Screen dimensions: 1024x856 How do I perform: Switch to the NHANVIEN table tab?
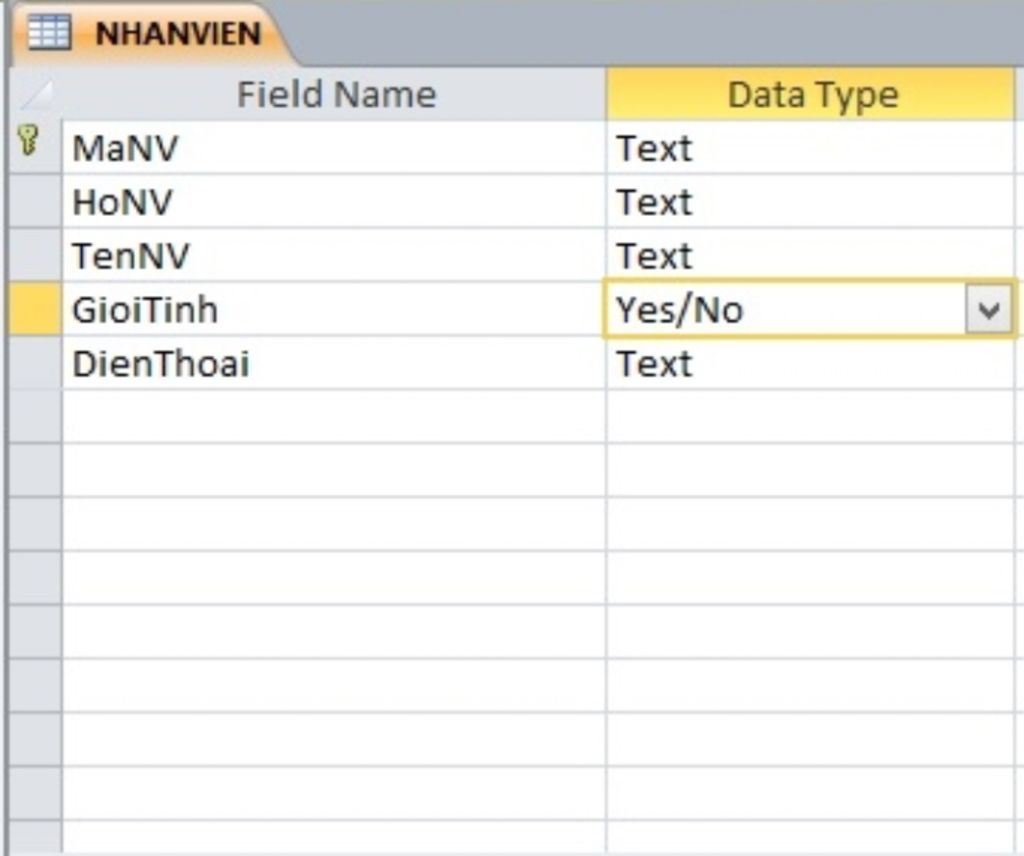point(176,33)
